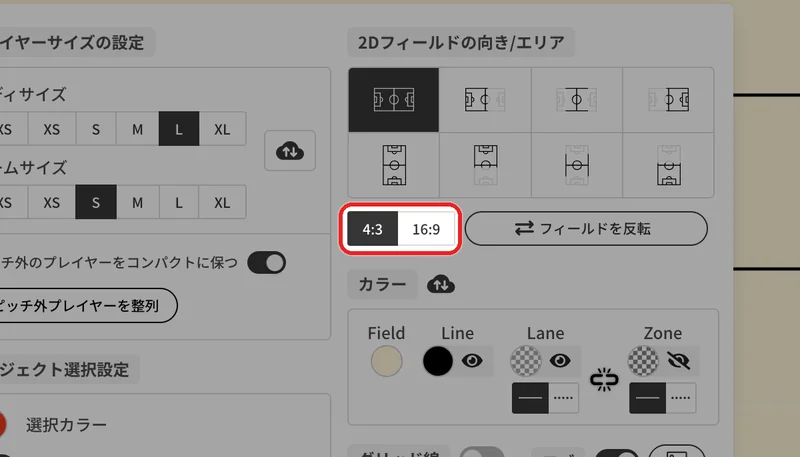800x457 pixels.
Task: Click カラー section label
Action: click(382, 284)
